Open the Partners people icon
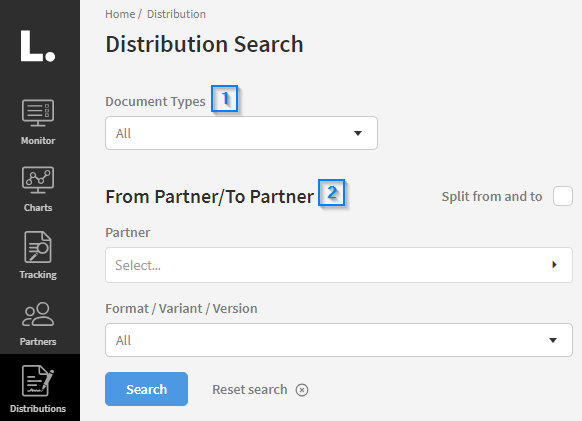Screen dimensions: 582x421 coord(38,314)
